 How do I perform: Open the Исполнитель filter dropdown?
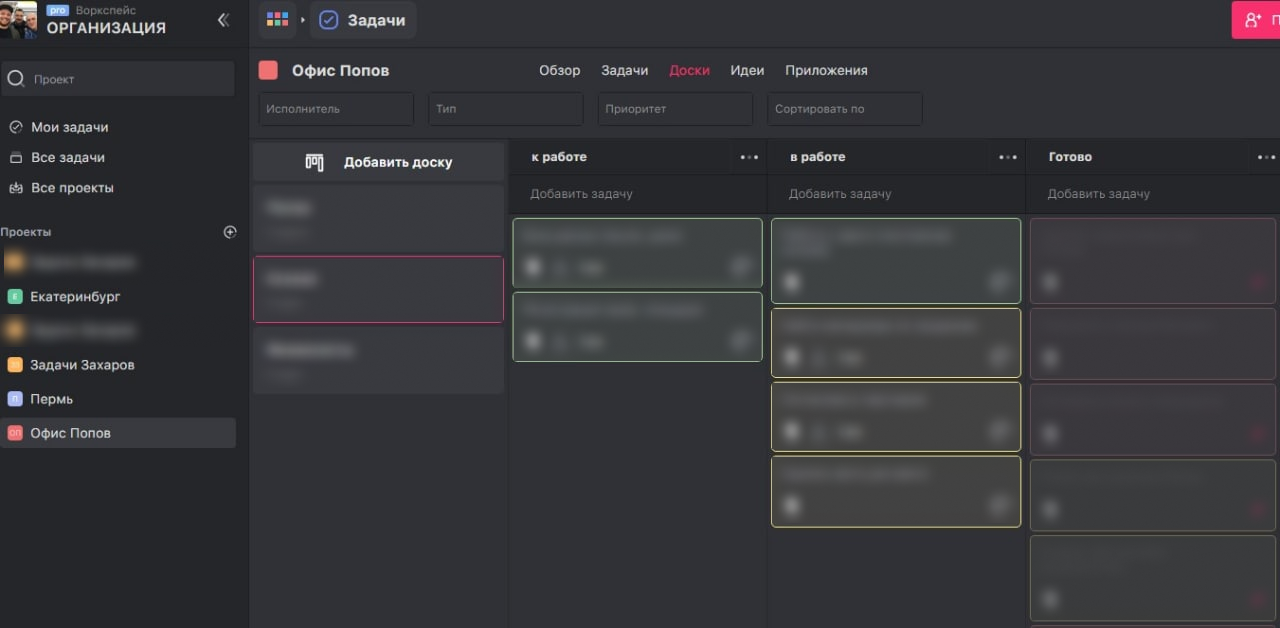pos(336,109)
